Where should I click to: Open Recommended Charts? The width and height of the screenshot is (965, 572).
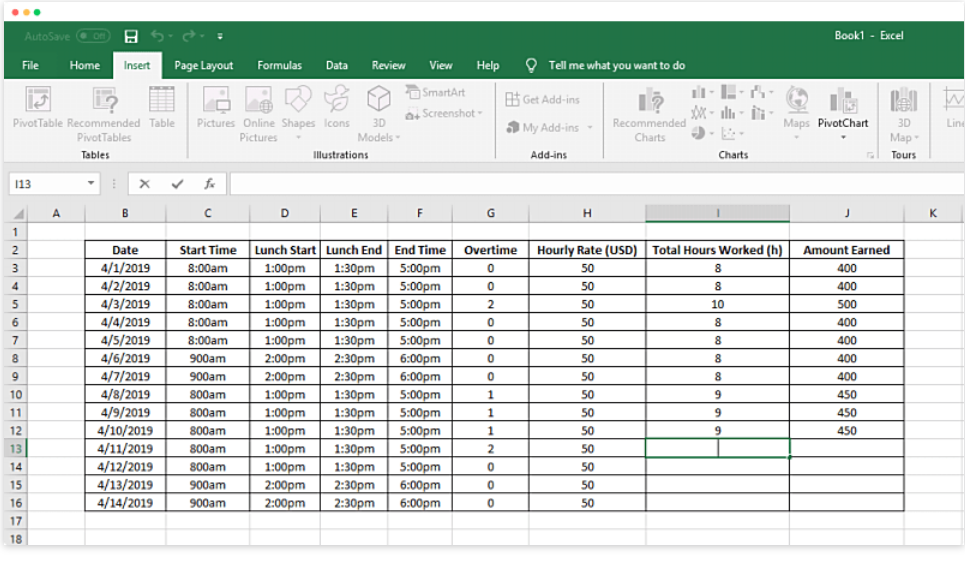coord(649,115)
